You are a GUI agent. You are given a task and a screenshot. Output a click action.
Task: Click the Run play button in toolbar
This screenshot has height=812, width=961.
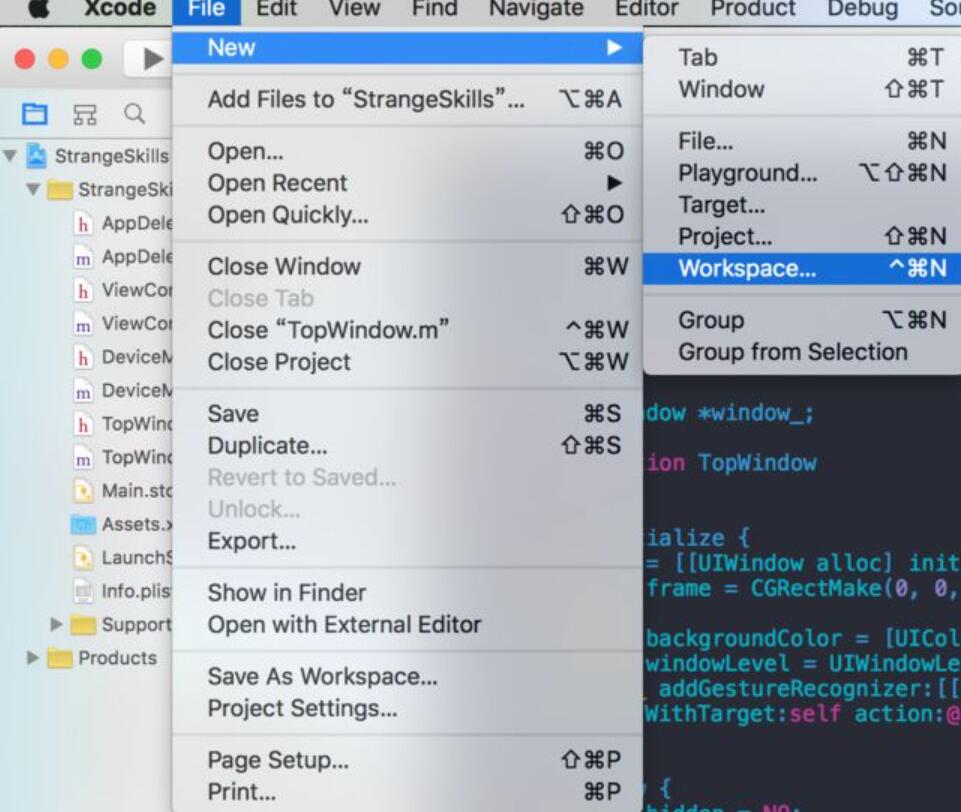click(153, 59)
